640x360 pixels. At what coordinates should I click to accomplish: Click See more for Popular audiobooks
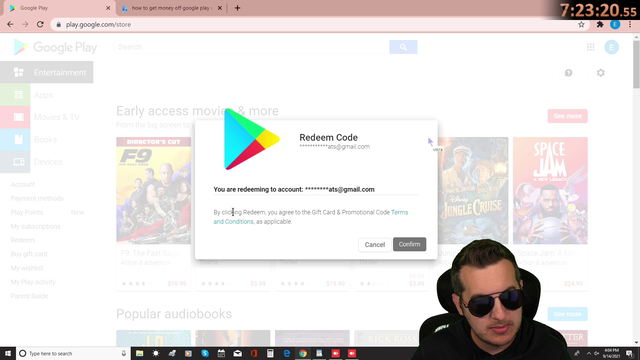click(x=567, y=314)
